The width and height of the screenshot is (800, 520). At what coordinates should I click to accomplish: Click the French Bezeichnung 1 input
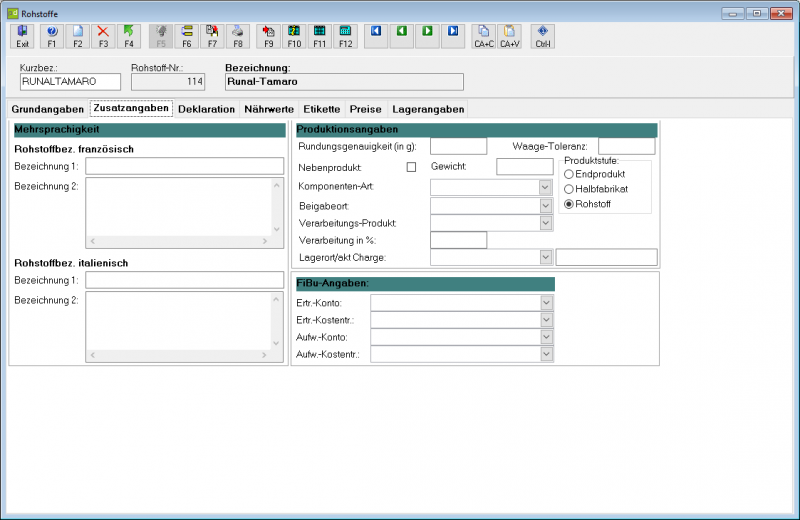click(x=185, y=166)
